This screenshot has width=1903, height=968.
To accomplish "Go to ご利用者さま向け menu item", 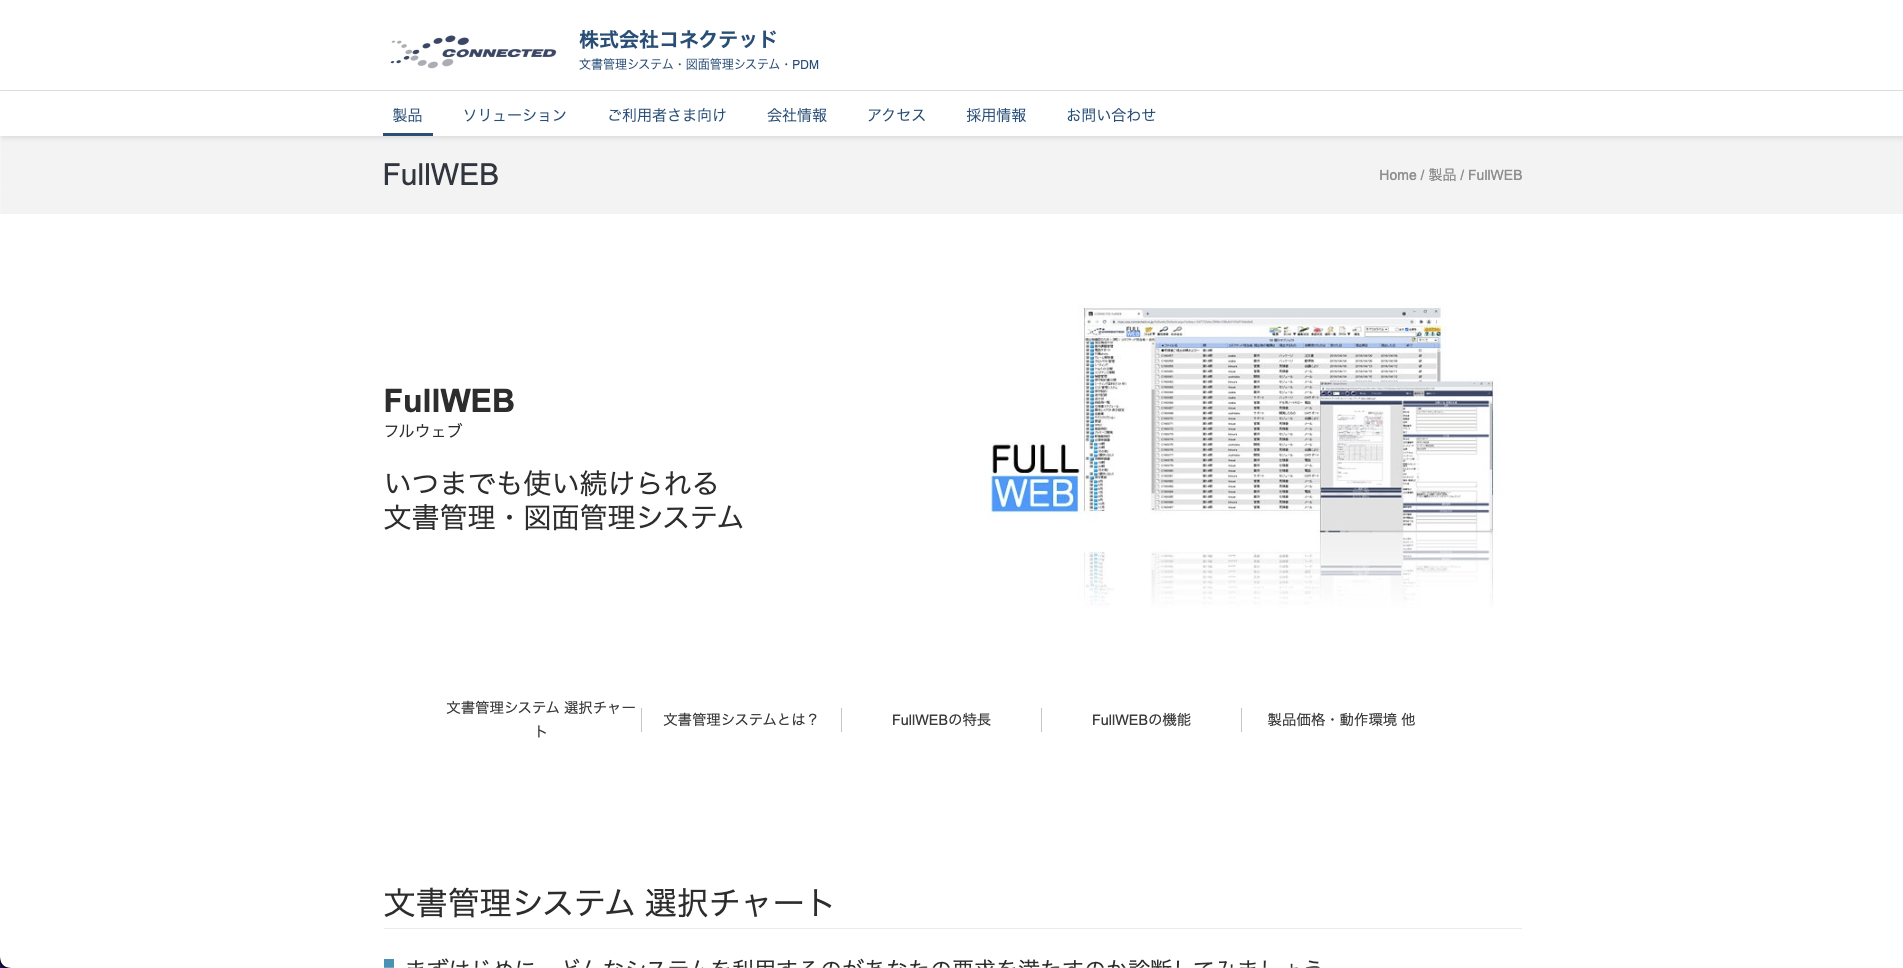I will 666,115.
